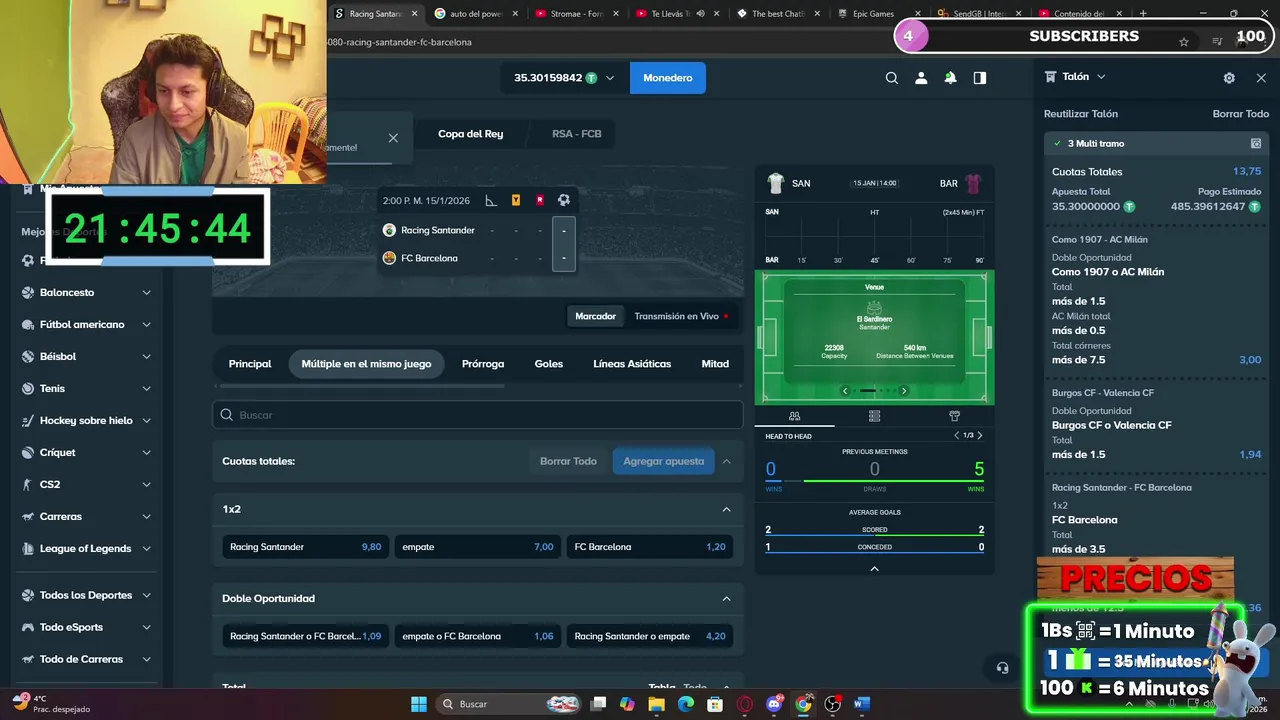
Task: Select the Prórroga tab
Action: (x=483, y=364)
